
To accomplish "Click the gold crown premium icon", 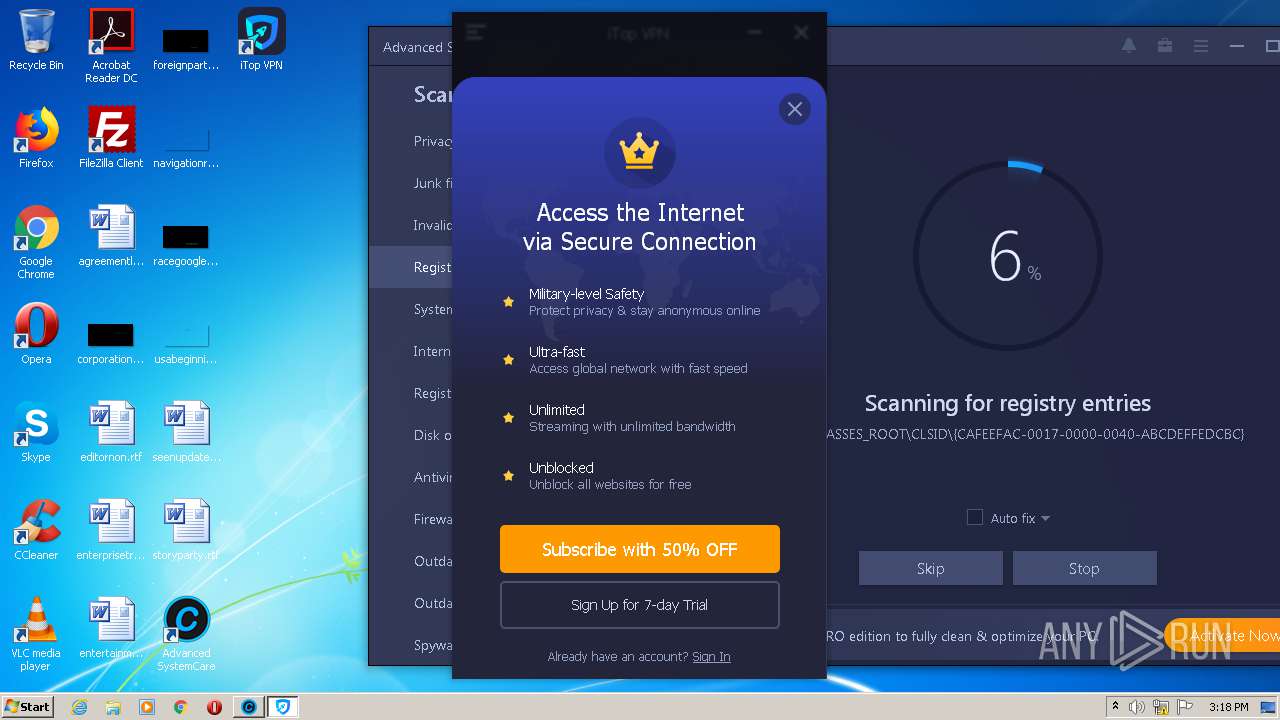I will point(639,152).
